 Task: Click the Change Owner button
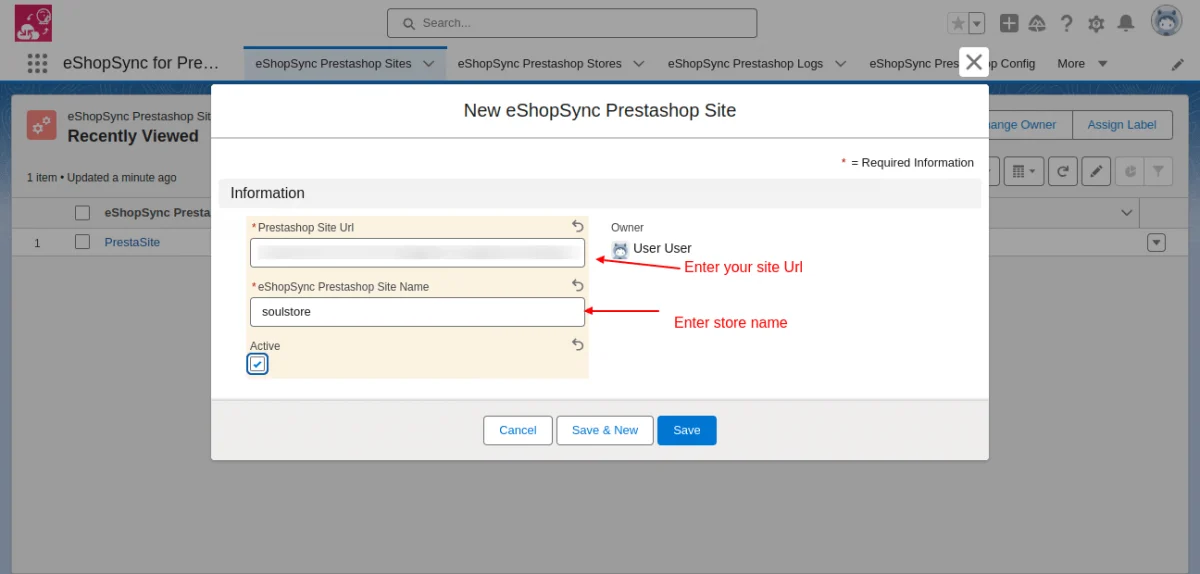point(1030,125)
